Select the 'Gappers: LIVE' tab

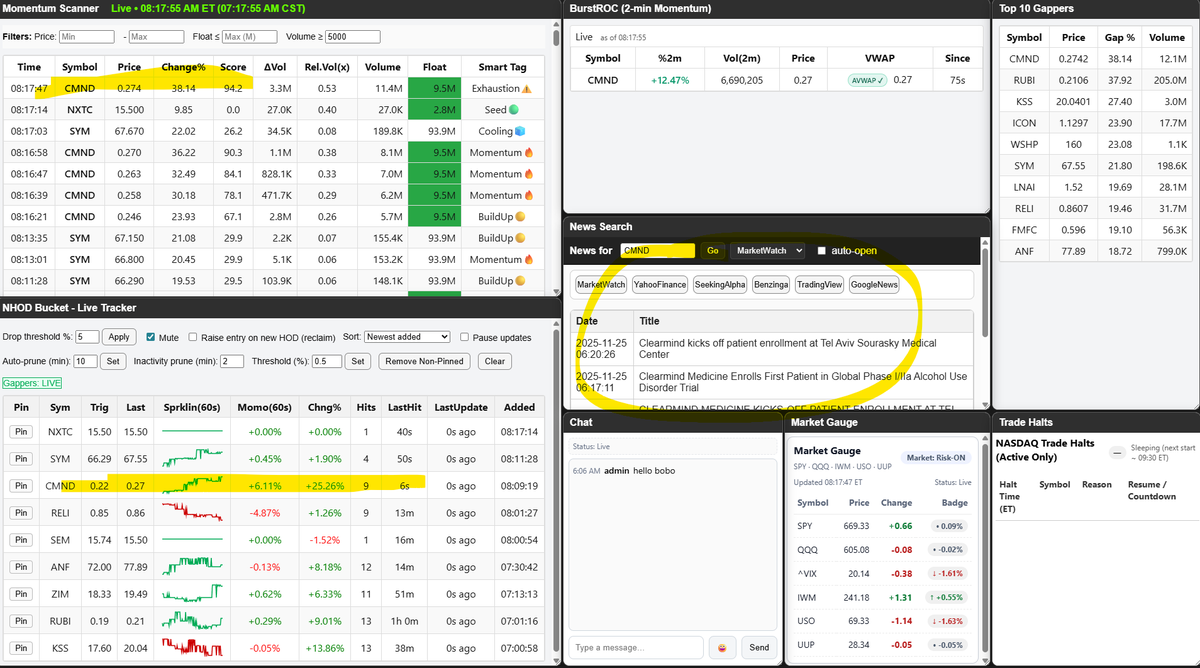30,383
